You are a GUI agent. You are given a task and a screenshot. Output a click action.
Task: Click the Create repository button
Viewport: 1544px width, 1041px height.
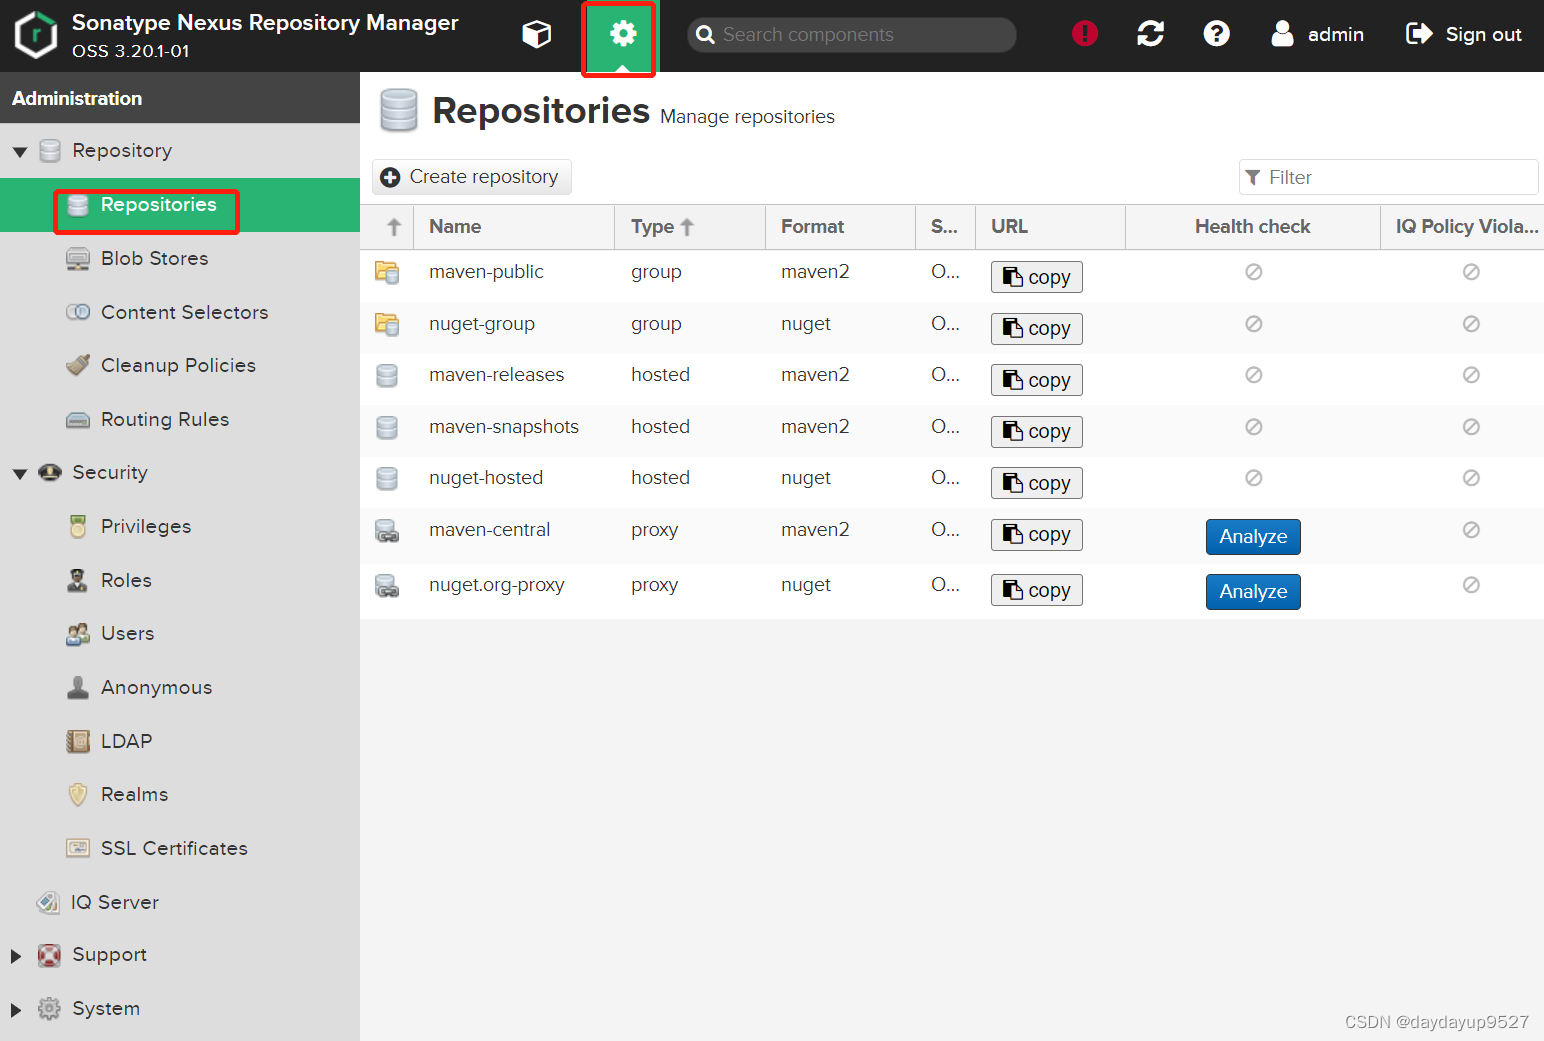tap(472, 177)
